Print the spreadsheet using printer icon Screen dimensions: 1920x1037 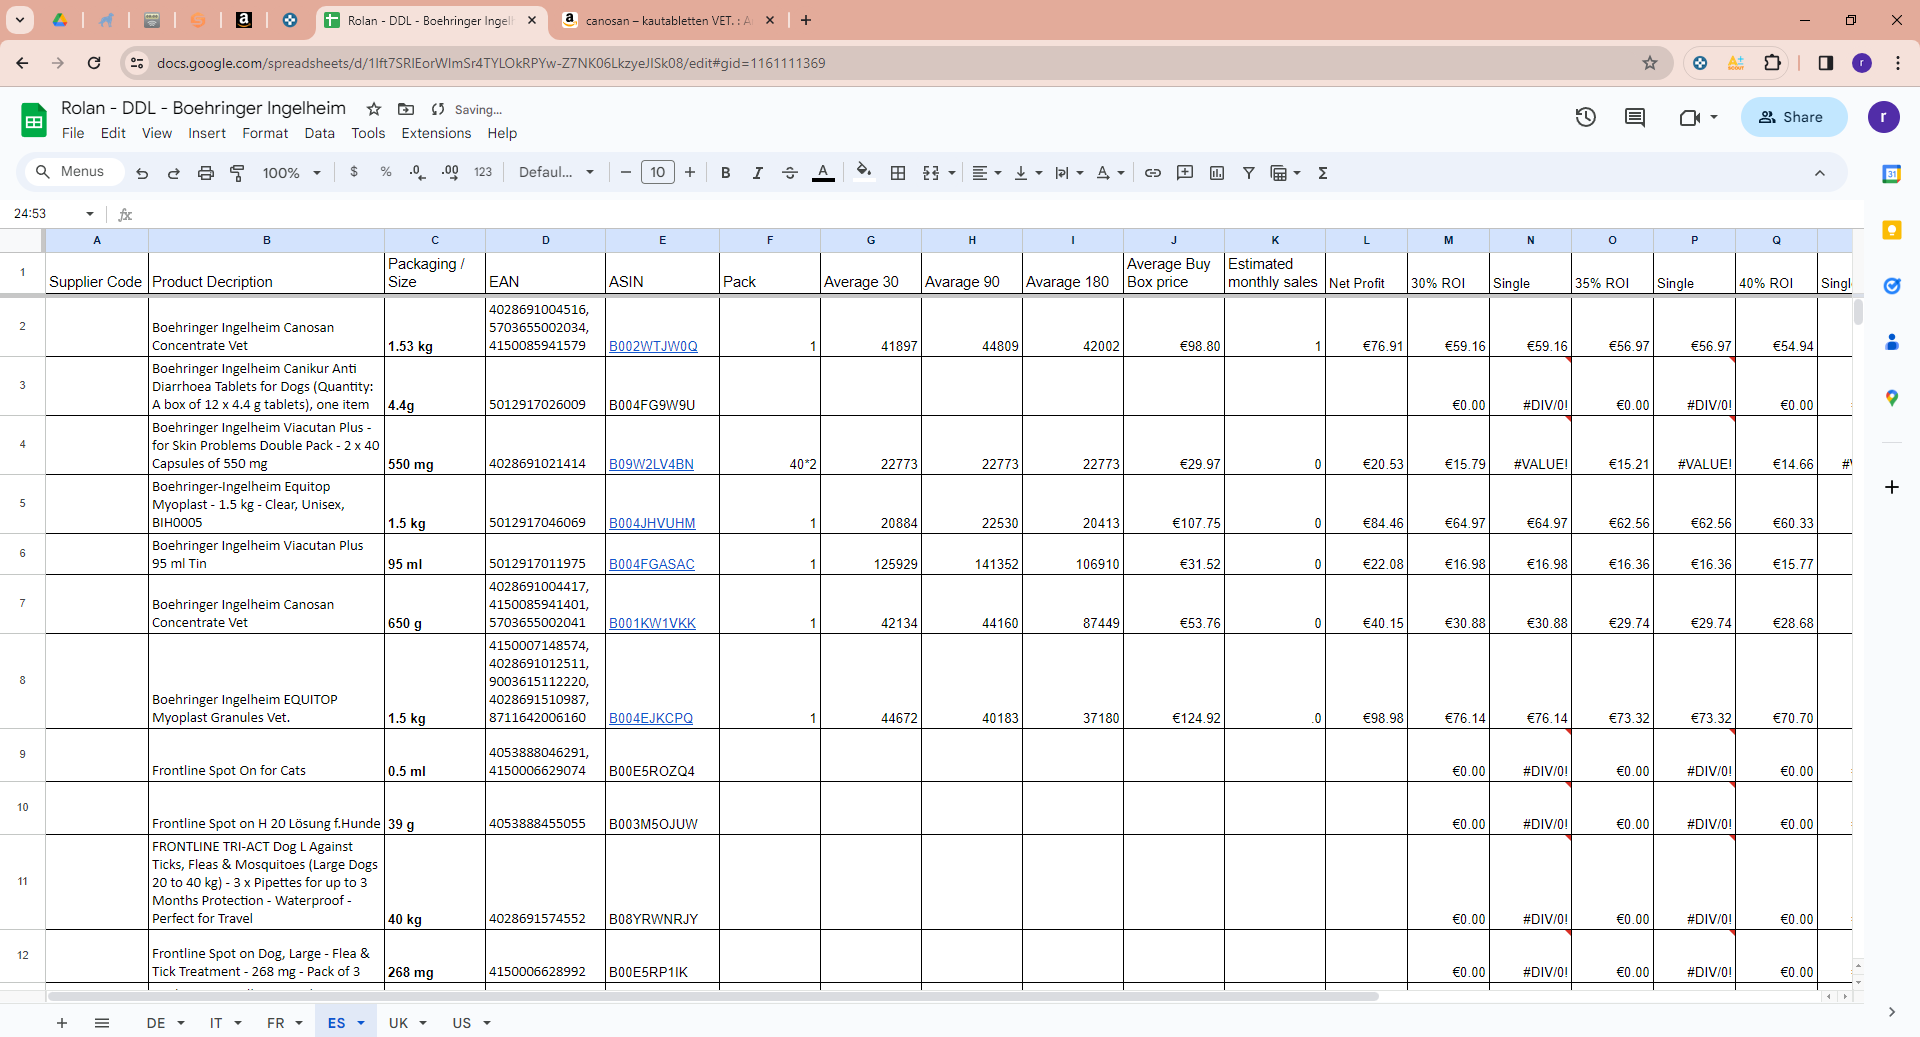[206, 173]
